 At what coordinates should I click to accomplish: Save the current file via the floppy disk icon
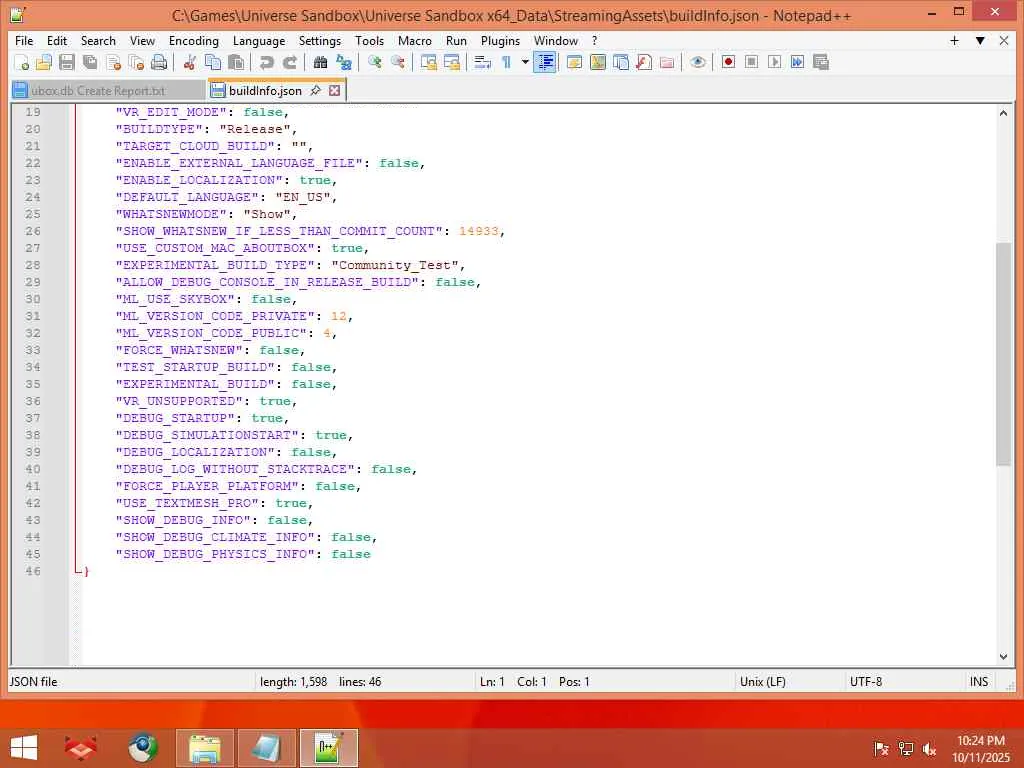pos(67,62)
